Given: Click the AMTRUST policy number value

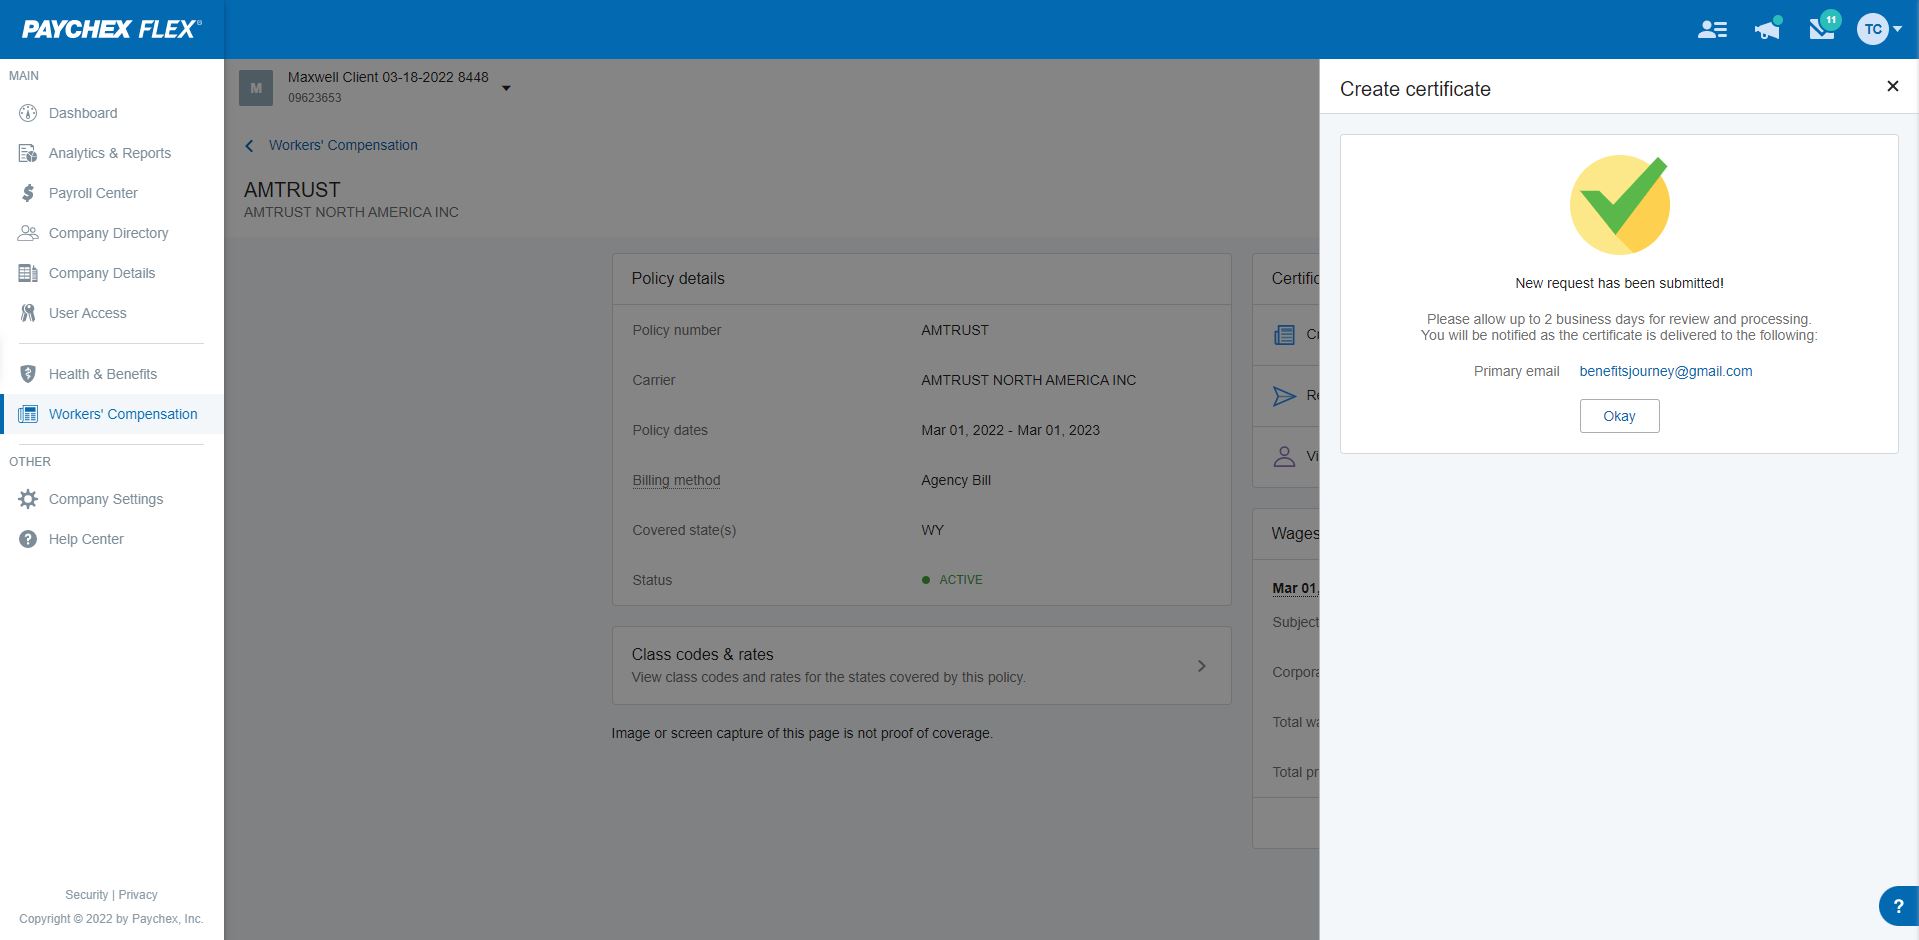Looking at the screenshot, I should point(955,330).
